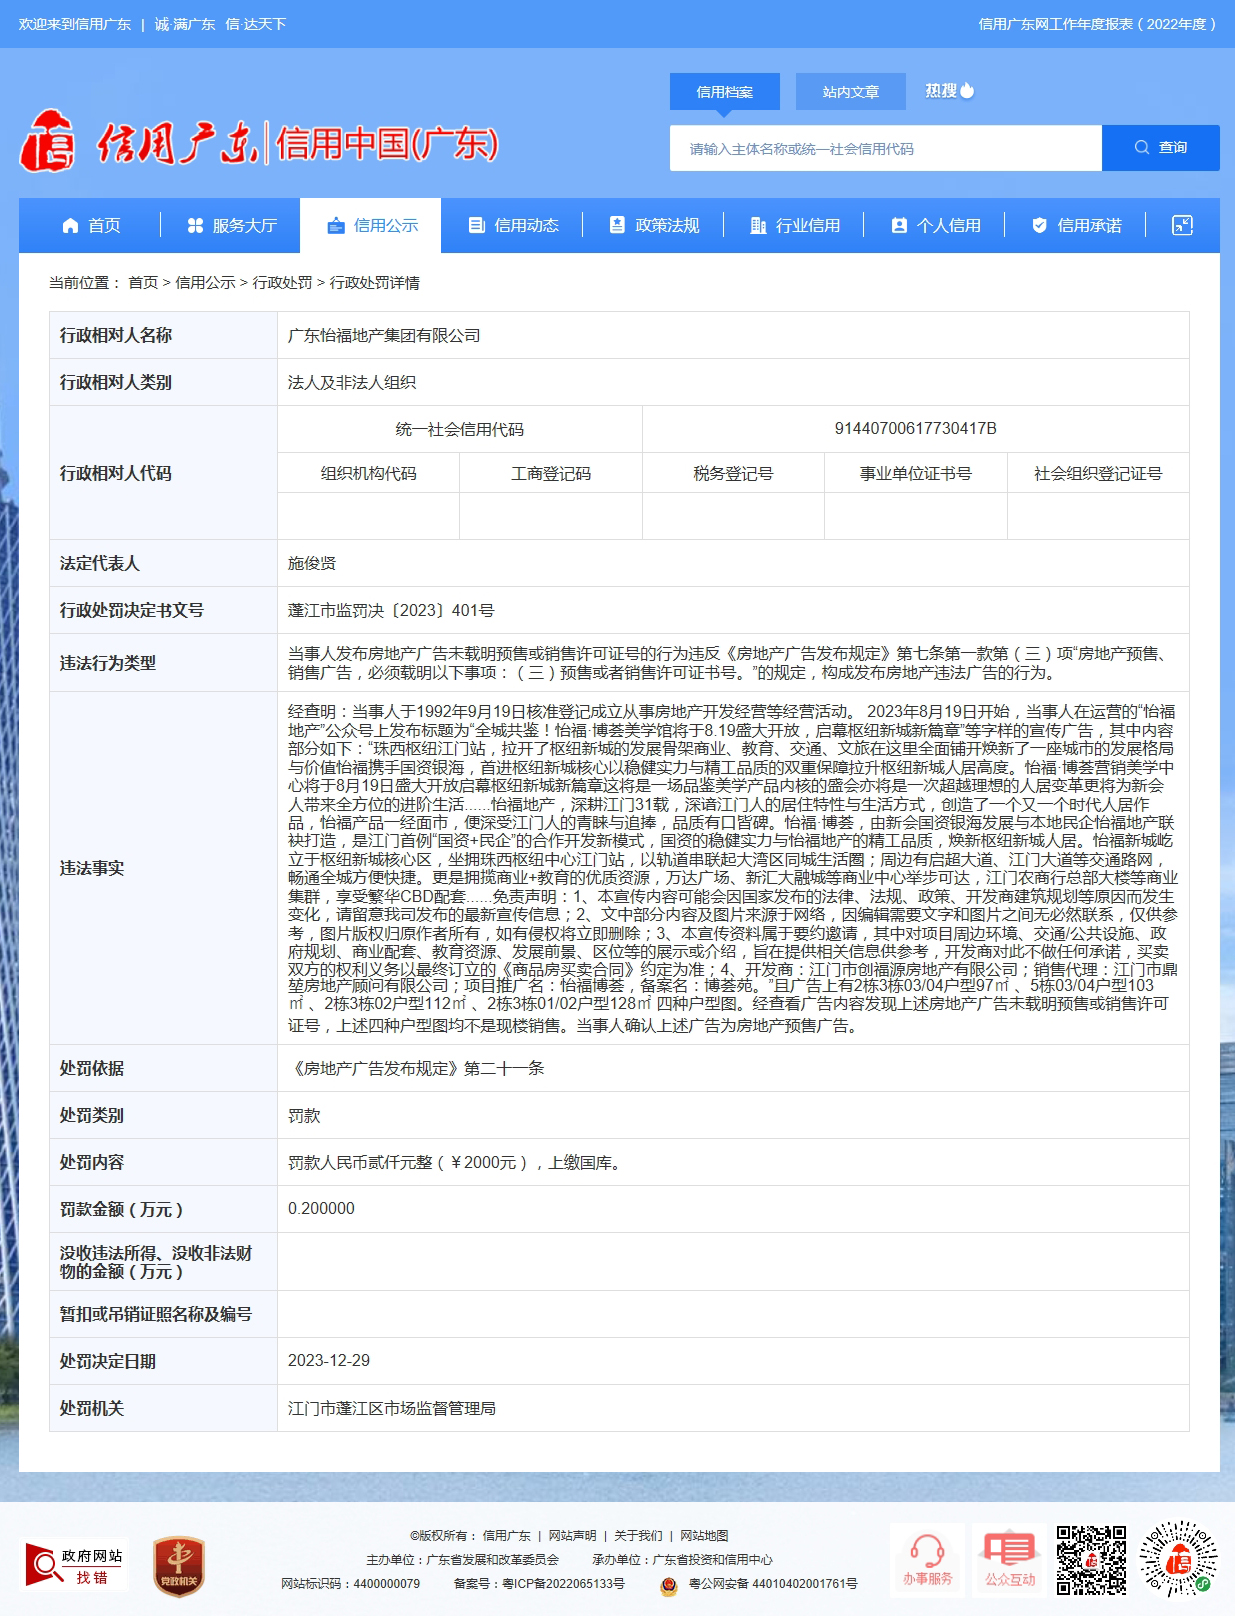Viewport: 1235px width, 1616px height.
Task: Open the 网站地图 footer link
Action: pos(704,1536)
